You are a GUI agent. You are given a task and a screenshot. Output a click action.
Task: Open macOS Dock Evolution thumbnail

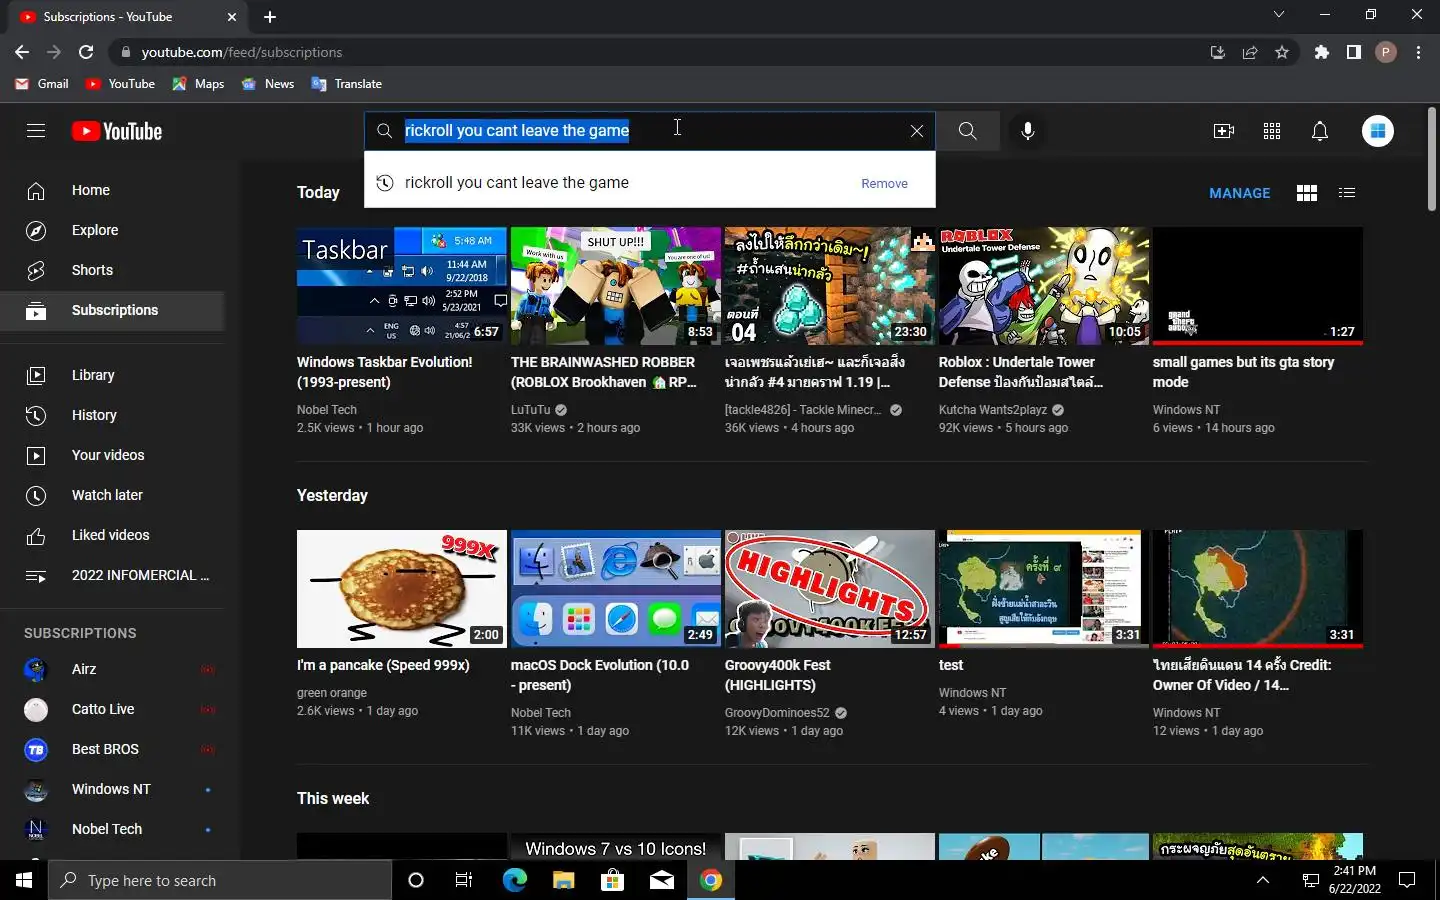pyautogui.click(x=616, y=589)
